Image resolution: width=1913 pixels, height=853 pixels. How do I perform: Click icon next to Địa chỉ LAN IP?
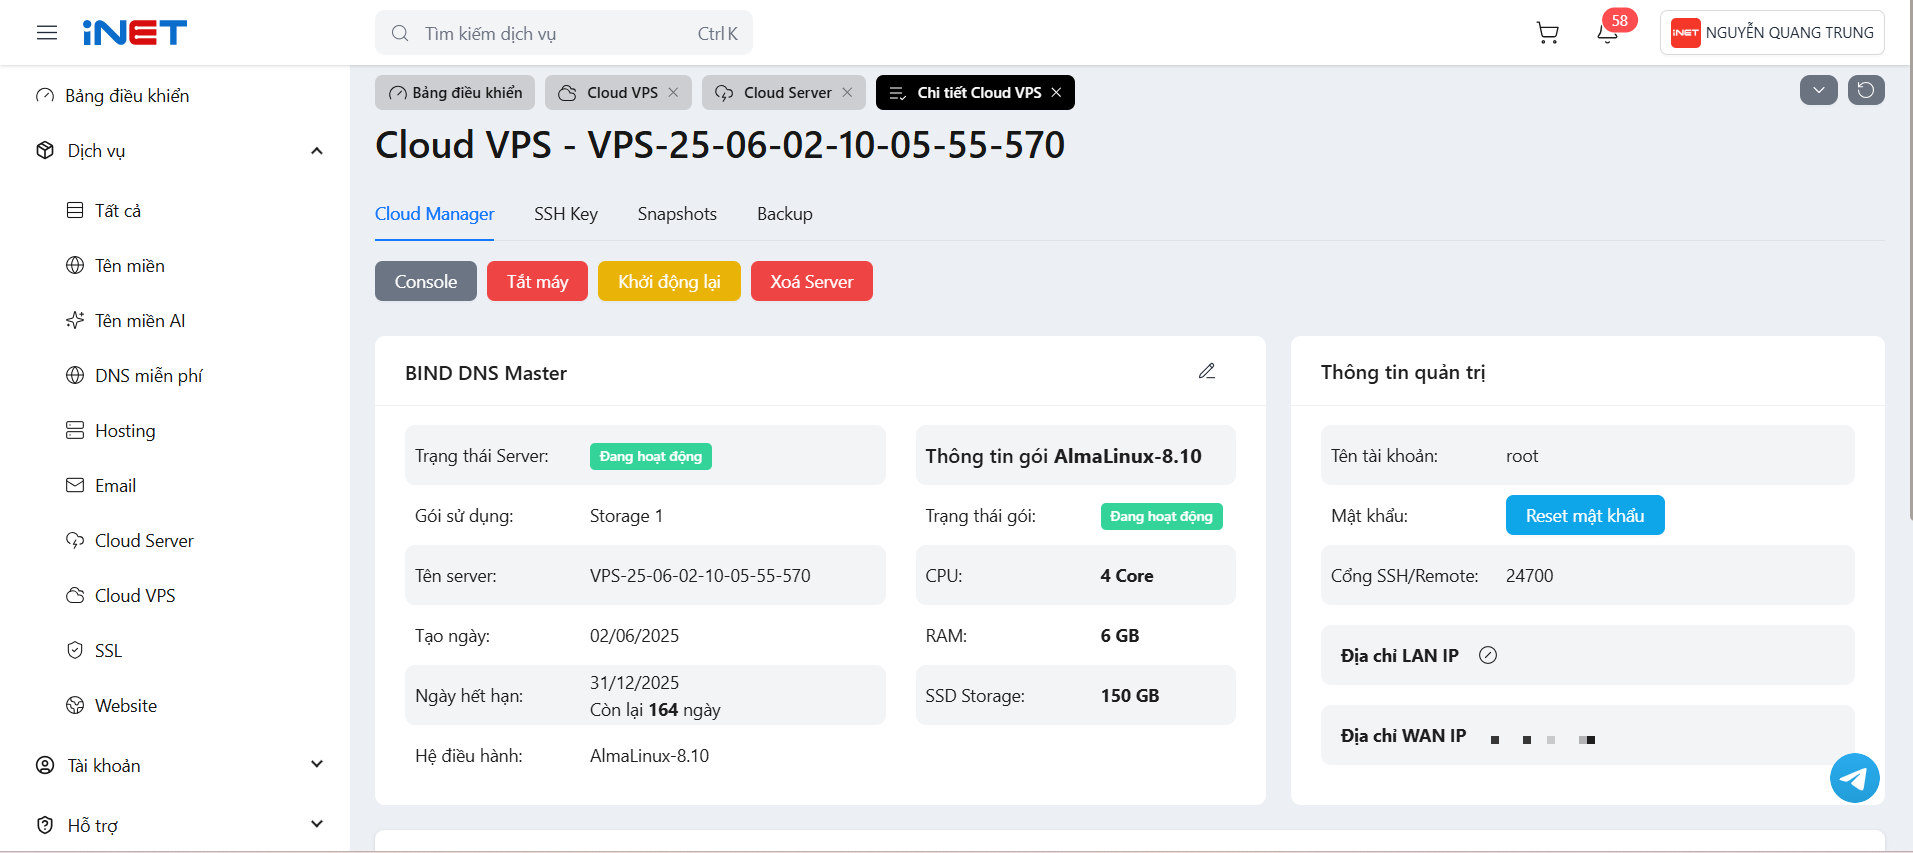[1488, 655]
